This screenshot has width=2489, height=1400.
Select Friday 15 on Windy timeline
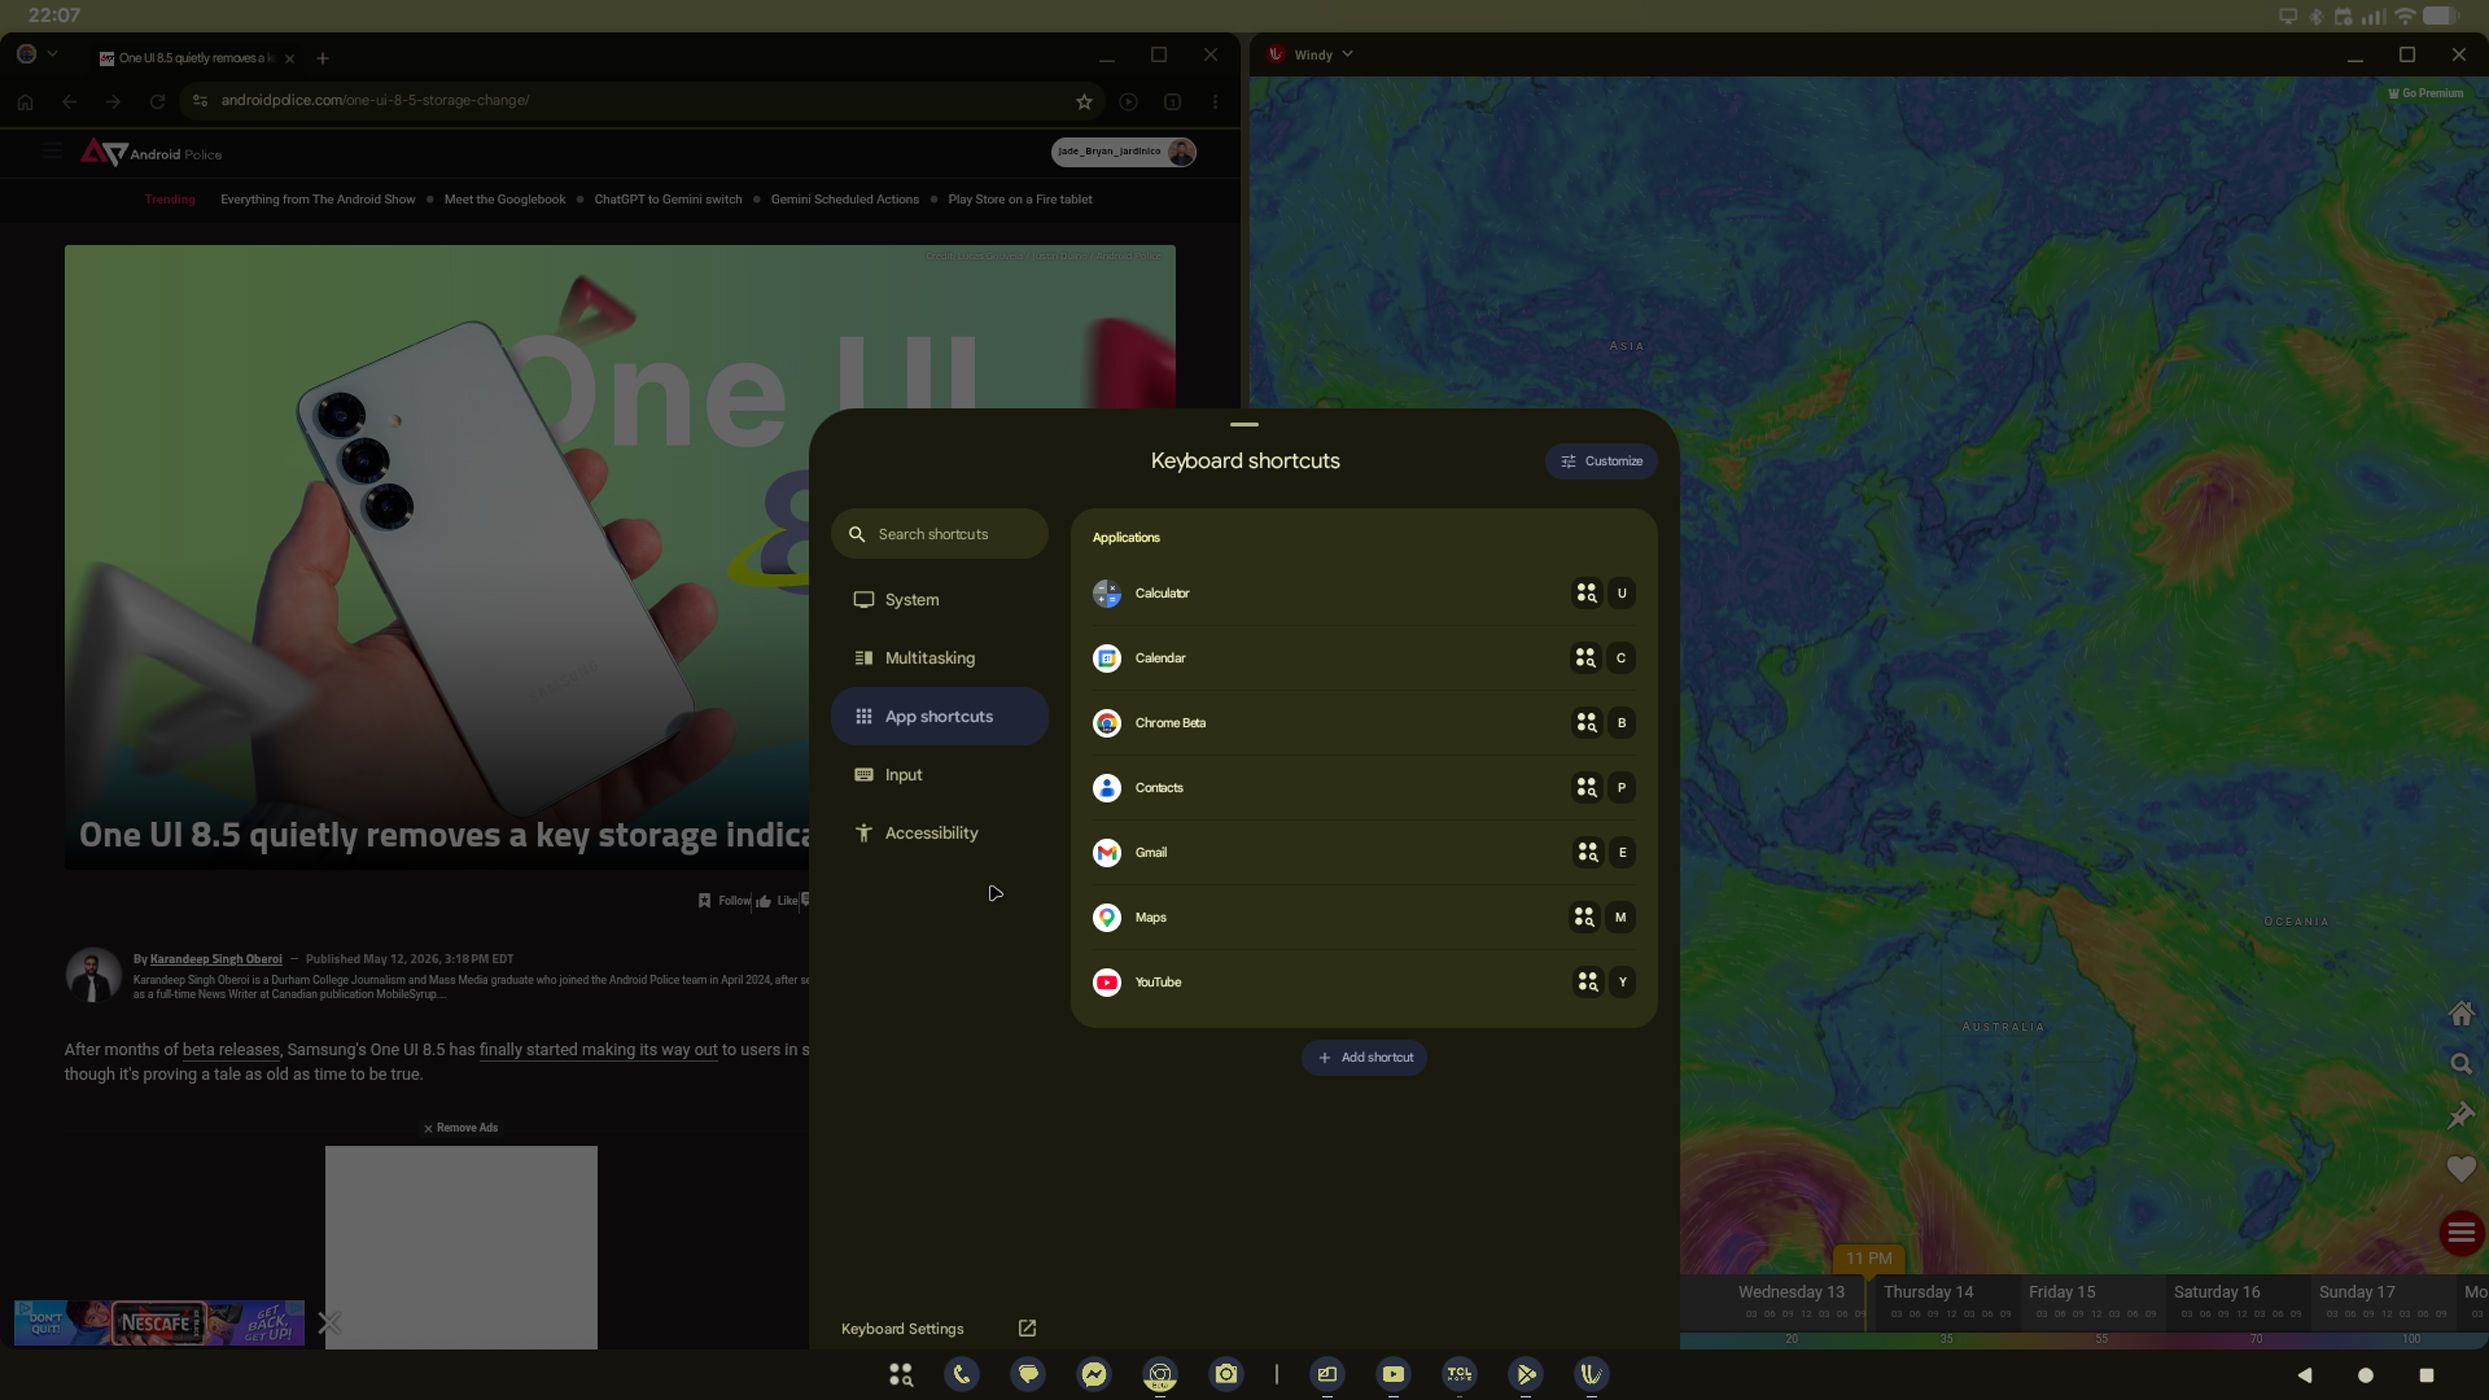(x=2062, y=1292)
